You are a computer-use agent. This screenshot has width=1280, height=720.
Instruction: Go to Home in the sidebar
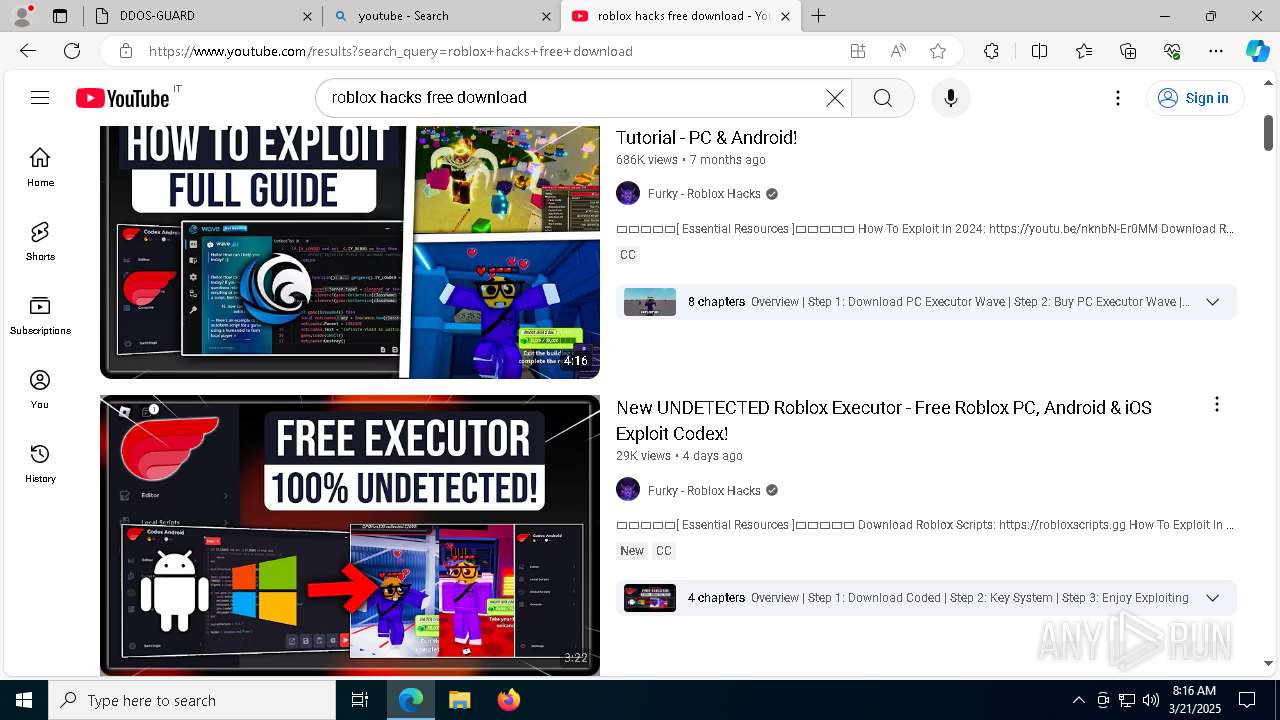[x=40, y=167]
